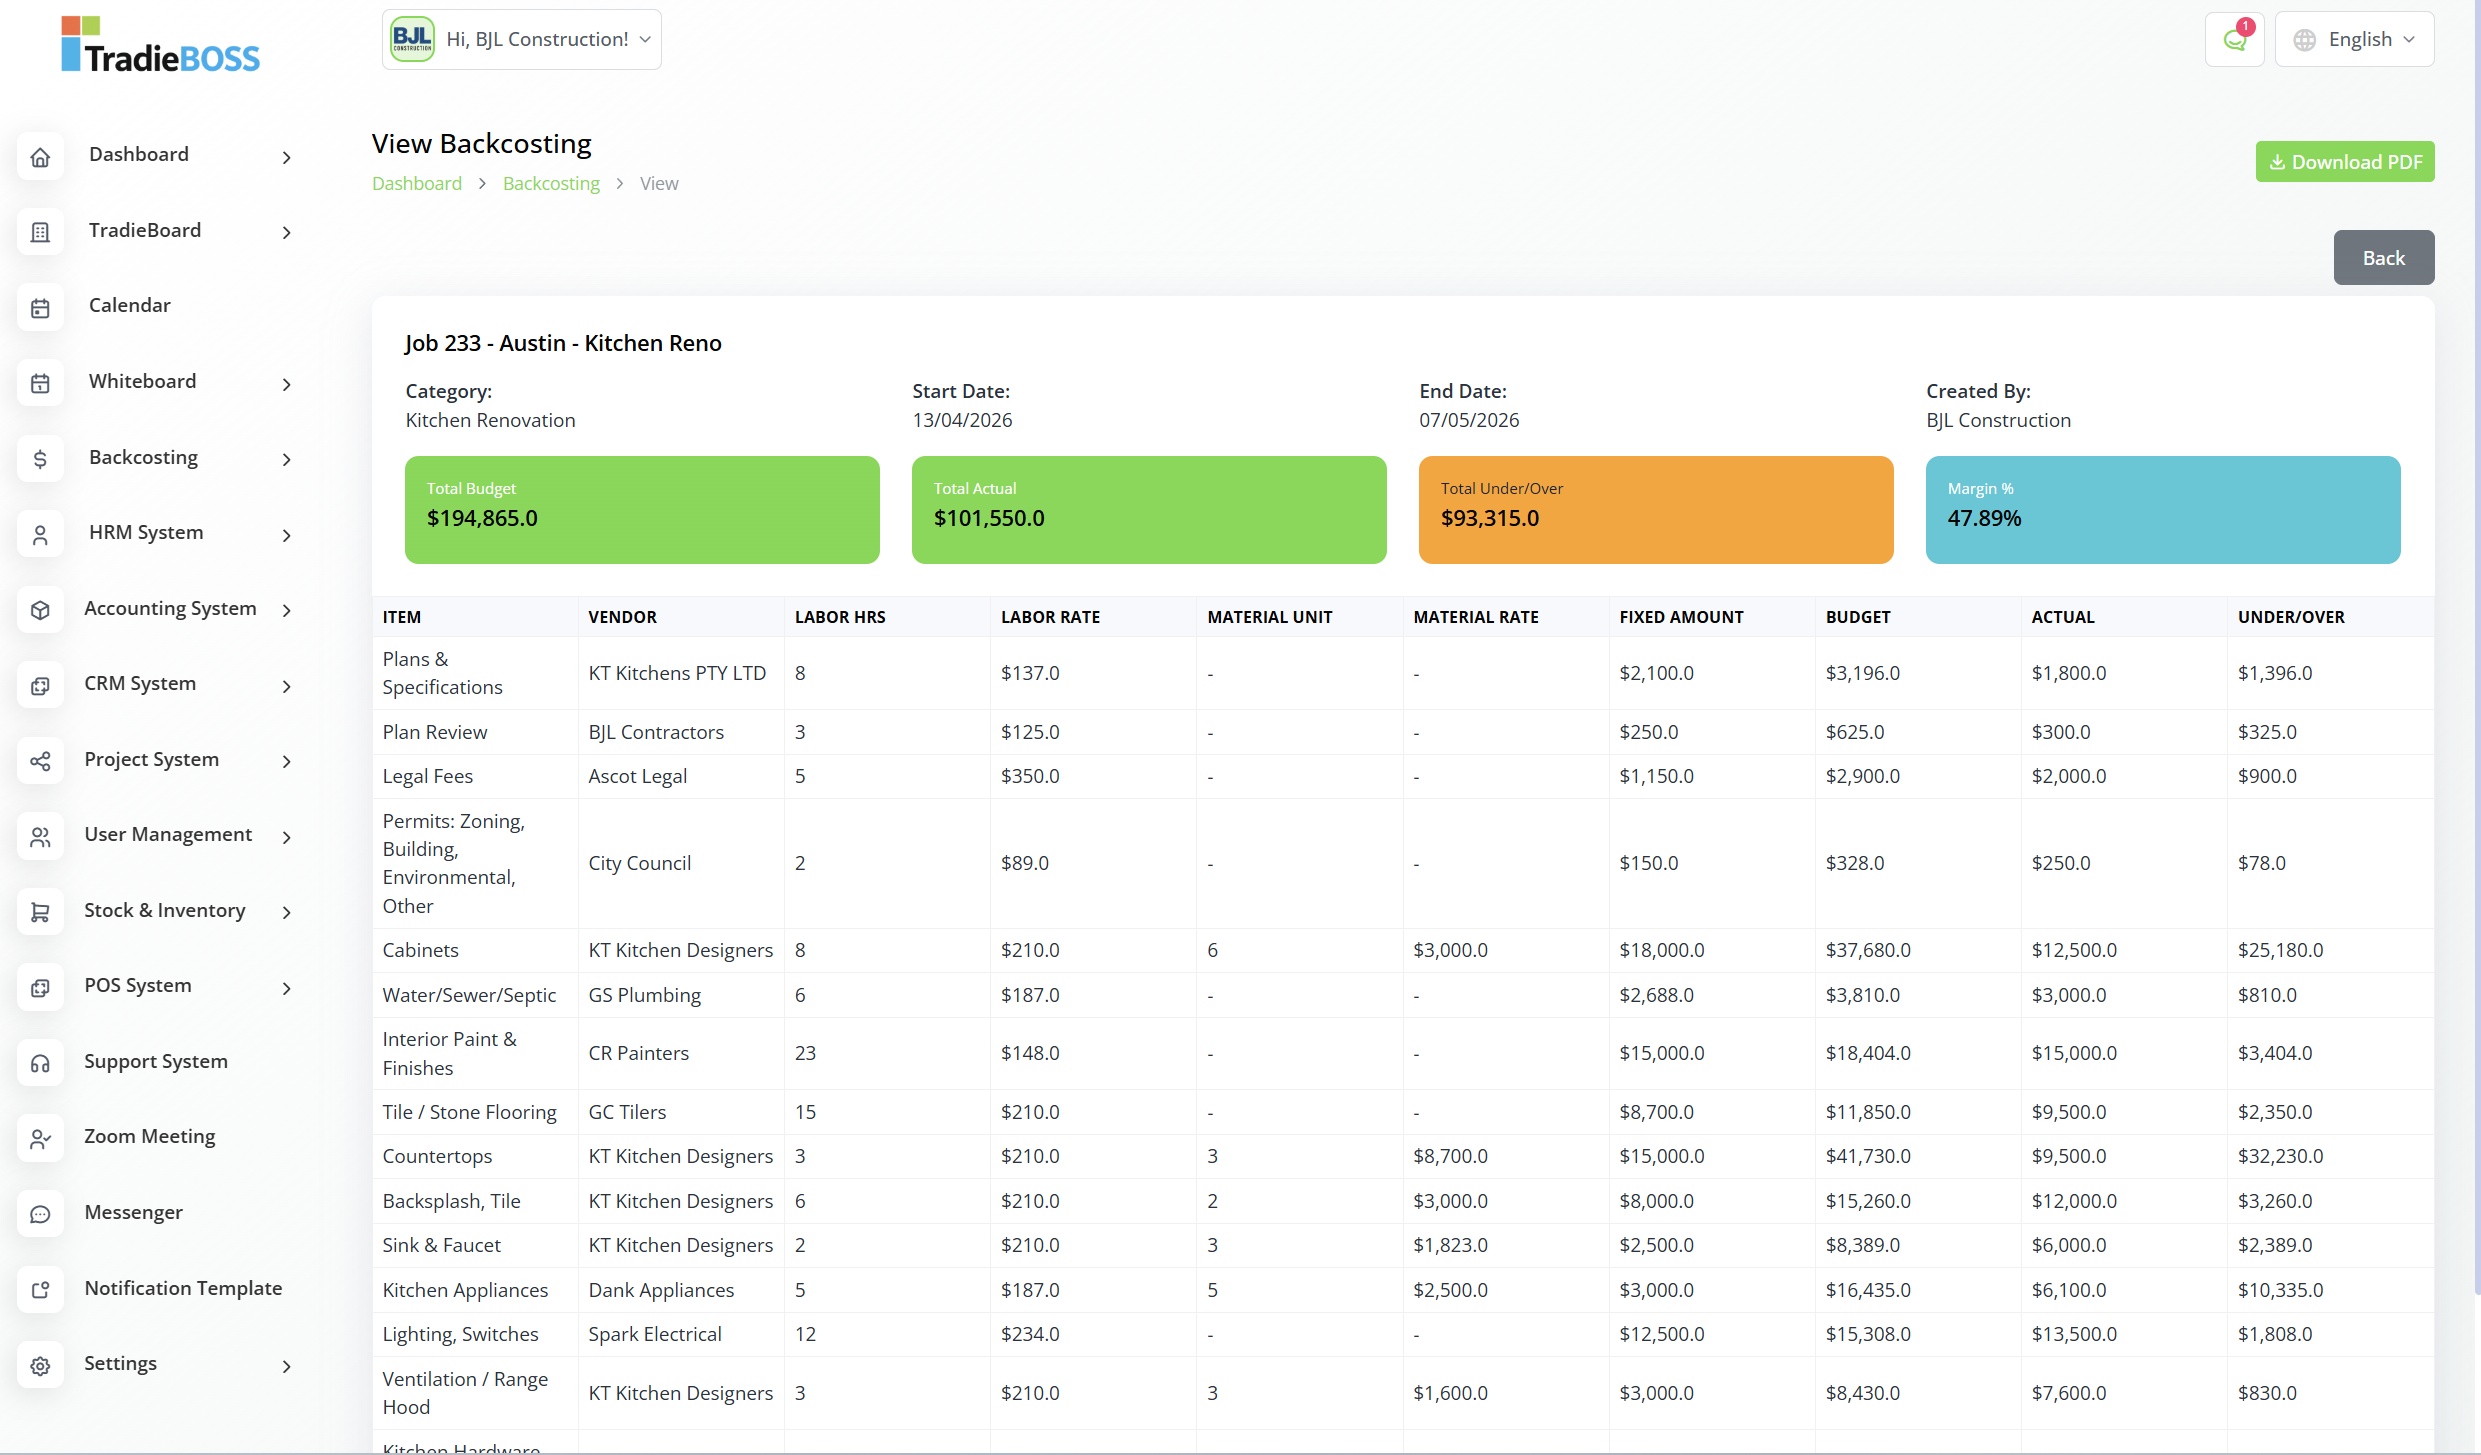Click the Backcosting dollar sign icon

tap(40, 459)
